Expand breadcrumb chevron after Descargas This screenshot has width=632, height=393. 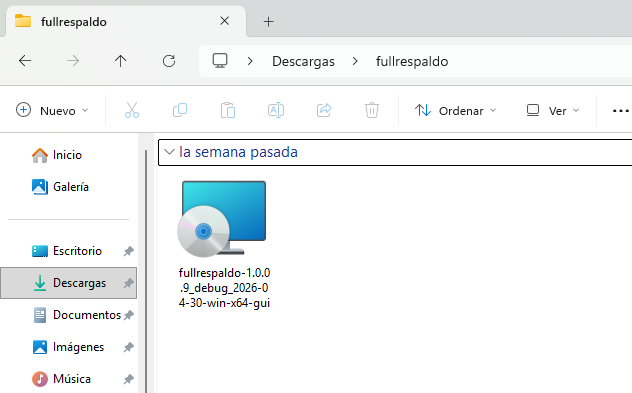355,61
